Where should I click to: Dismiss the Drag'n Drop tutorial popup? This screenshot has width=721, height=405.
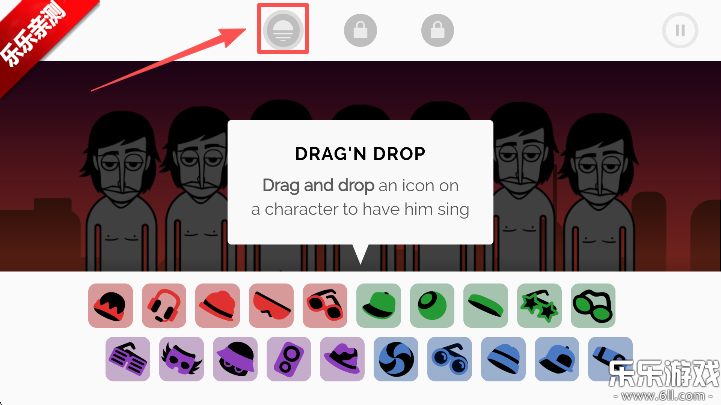coord(360,183)
